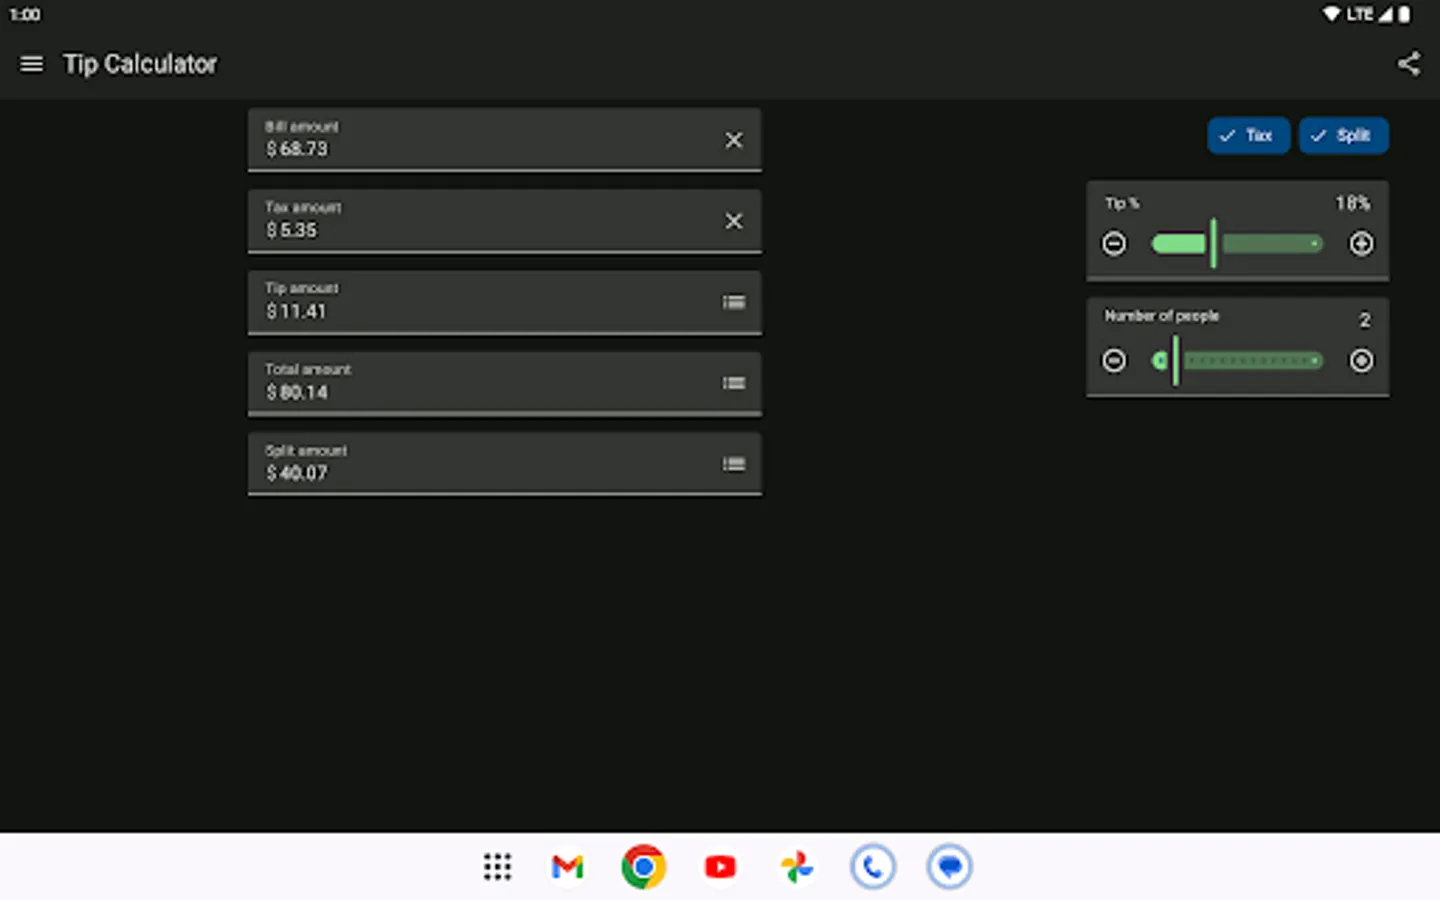Launch Gmail from the taskbar

[566, 866]
